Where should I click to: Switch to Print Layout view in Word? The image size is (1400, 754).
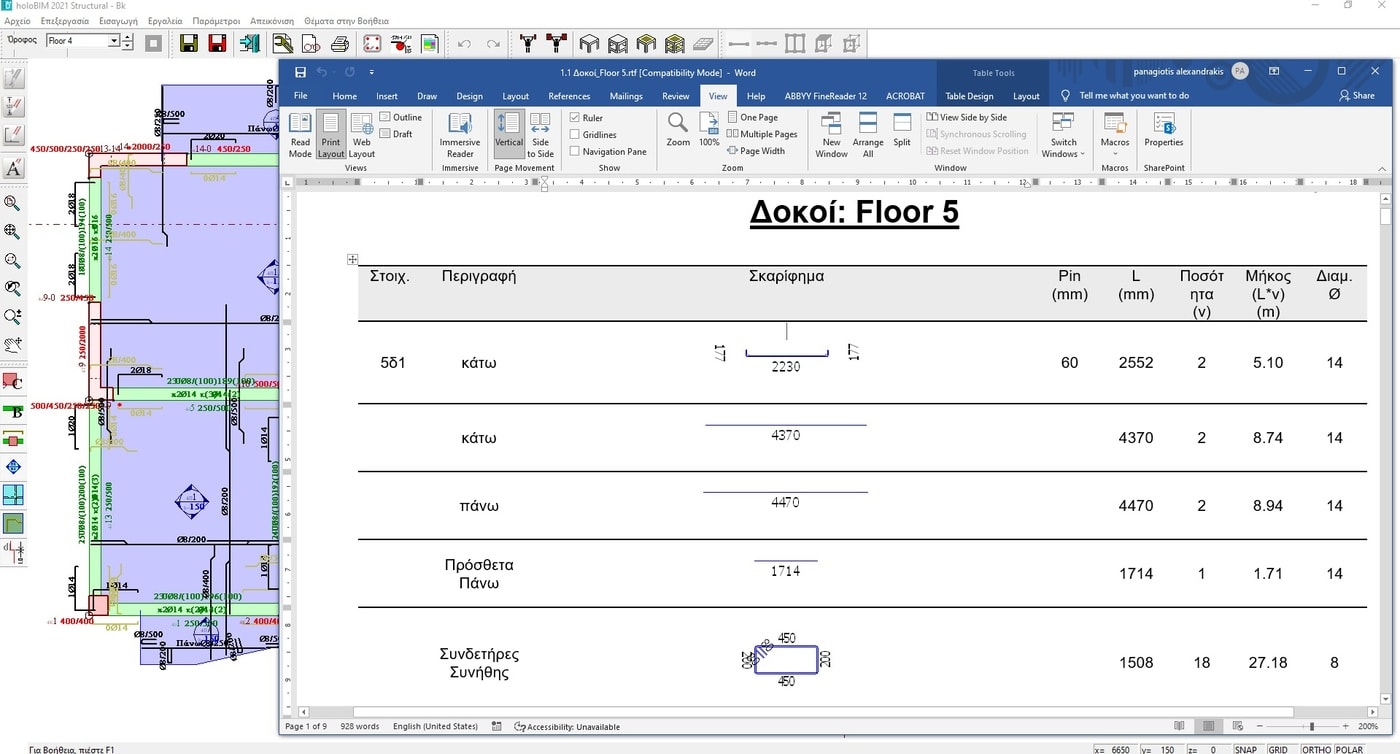[x=331, y=135]
